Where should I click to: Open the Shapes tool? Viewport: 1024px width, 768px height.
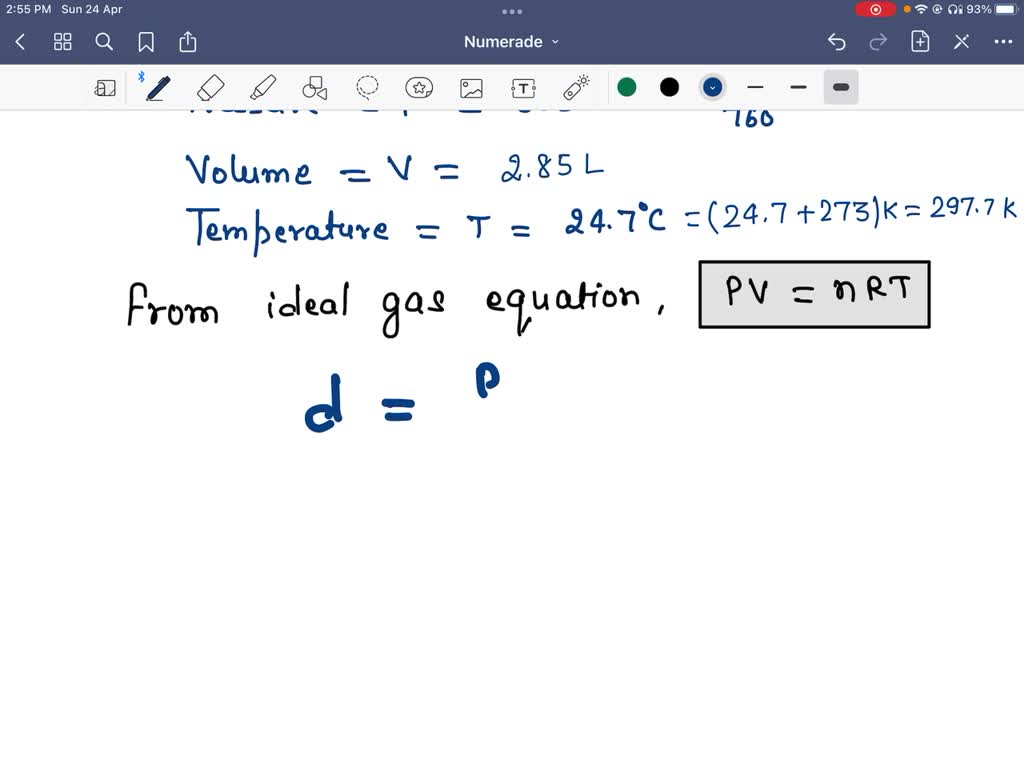coord(315,87)
